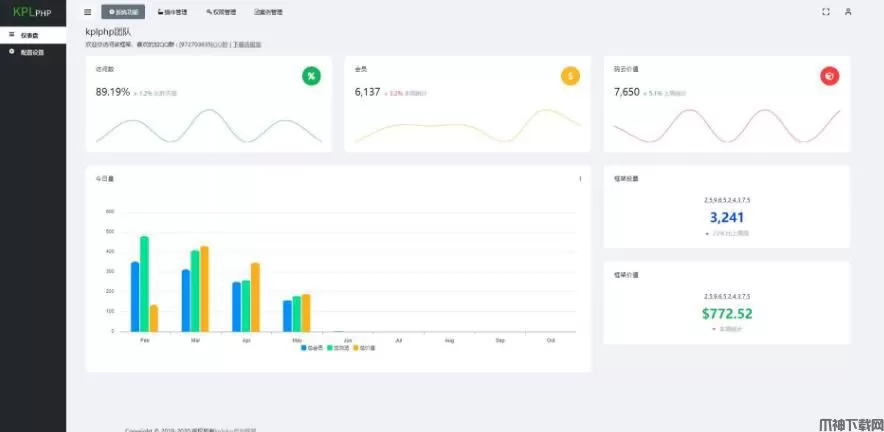This screenshot has width=884, height=432.
Task: Open the plugin management top menu item
Action: 173,12
